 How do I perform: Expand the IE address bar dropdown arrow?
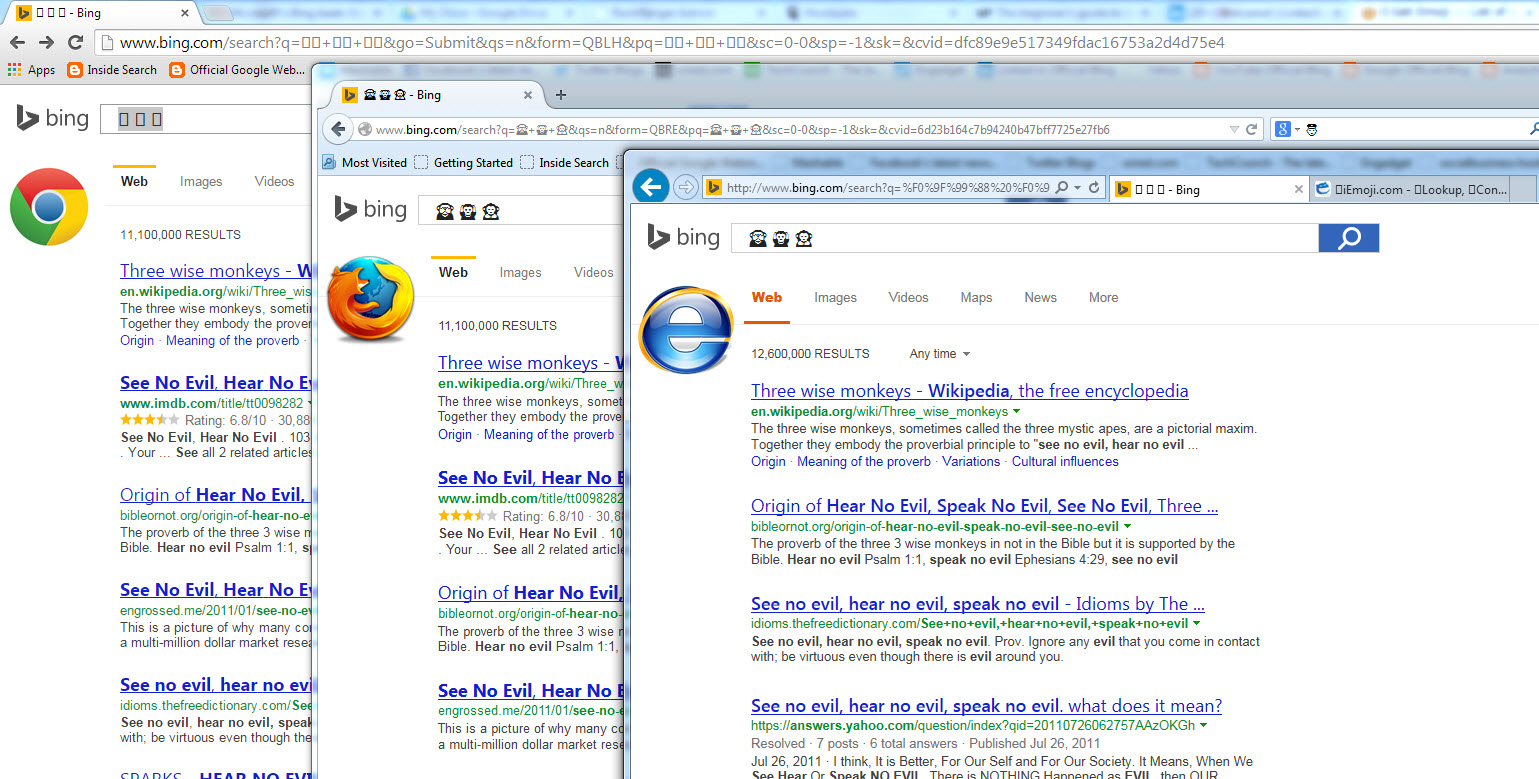1077,188
